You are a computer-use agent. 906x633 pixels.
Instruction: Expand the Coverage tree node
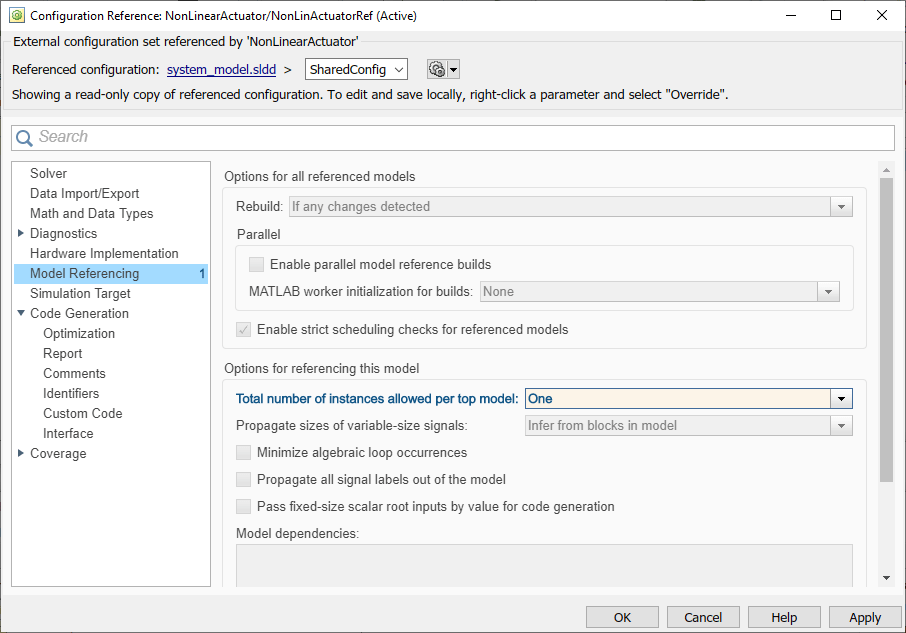pyautogui.click(x=21, y=453)
